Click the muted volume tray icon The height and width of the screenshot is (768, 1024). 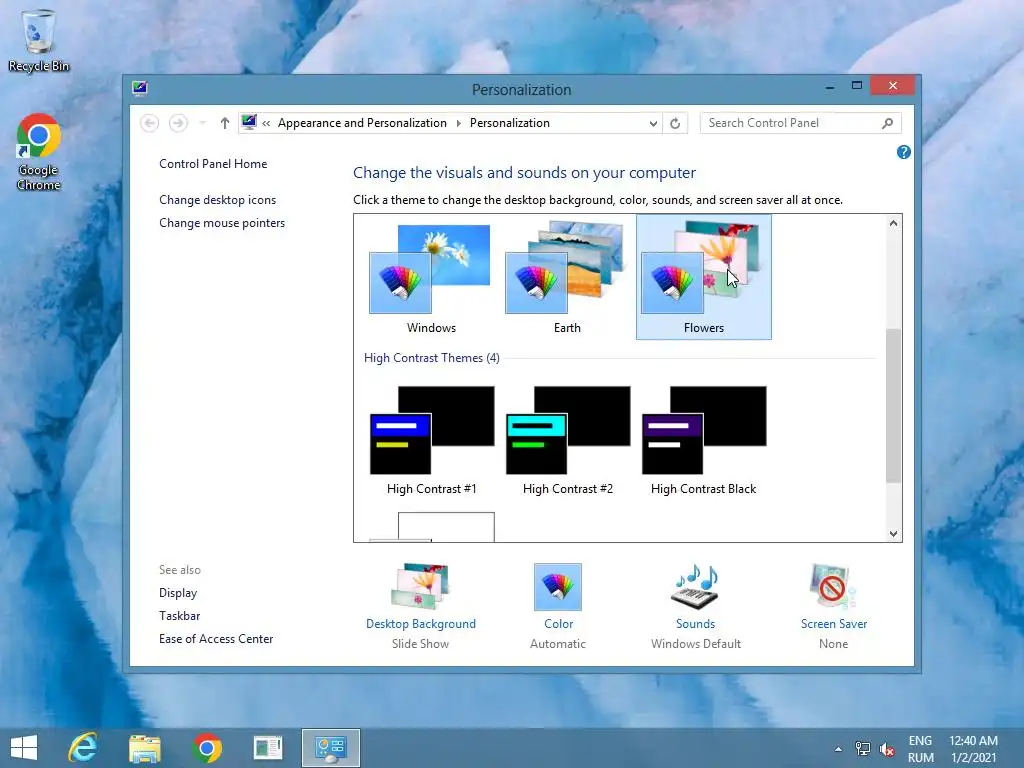pos(887,749)
